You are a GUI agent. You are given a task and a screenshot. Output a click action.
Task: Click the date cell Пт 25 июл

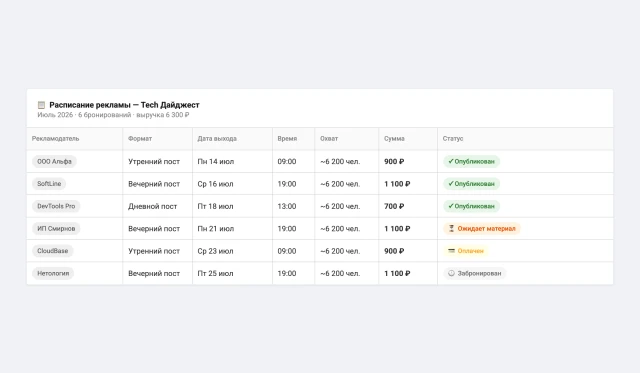[x=216, y=273]
